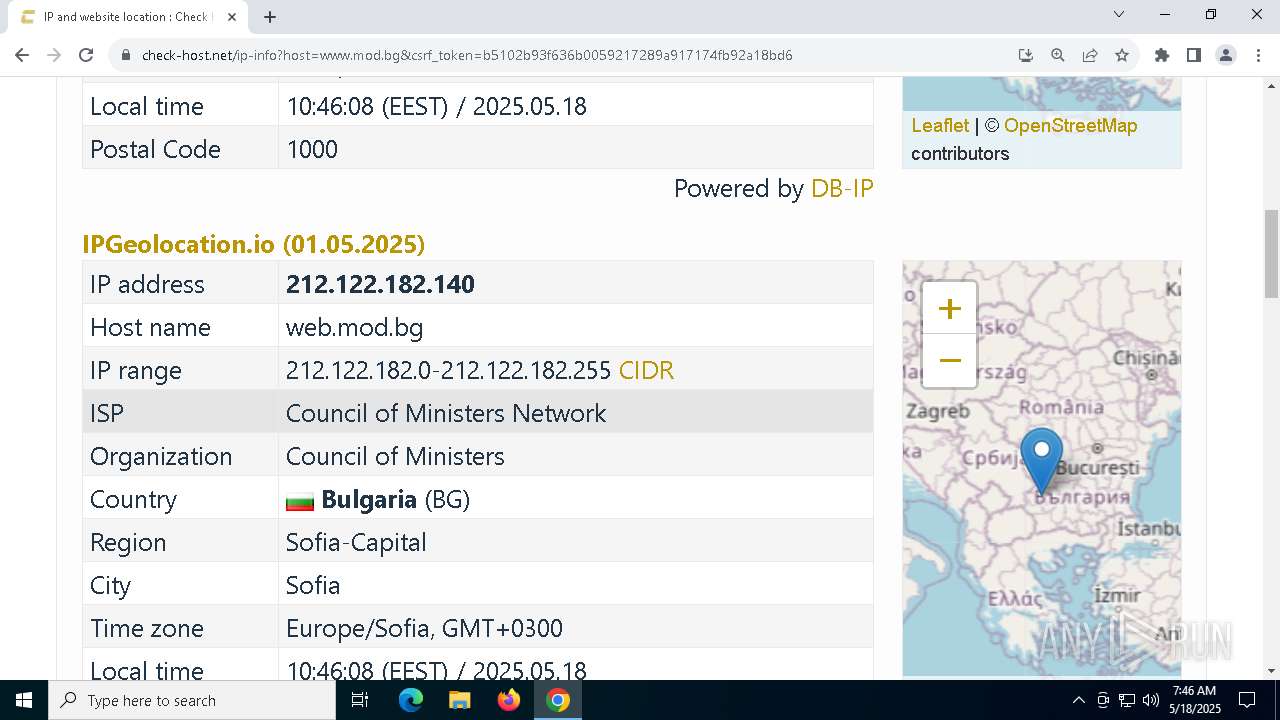Toggle the browser side panel
This screenshot has height=720, width=1280.
[1193, 55]
